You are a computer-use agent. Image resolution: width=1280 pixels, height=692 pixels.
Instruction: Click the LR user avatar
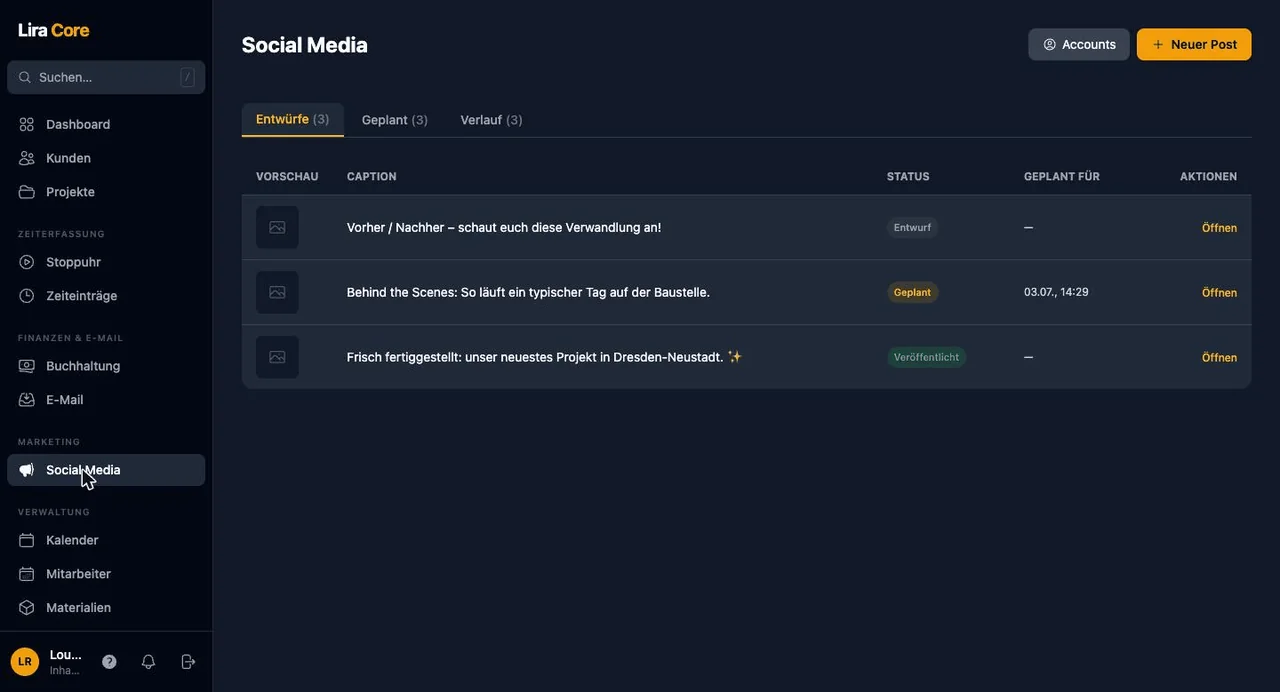25,662
